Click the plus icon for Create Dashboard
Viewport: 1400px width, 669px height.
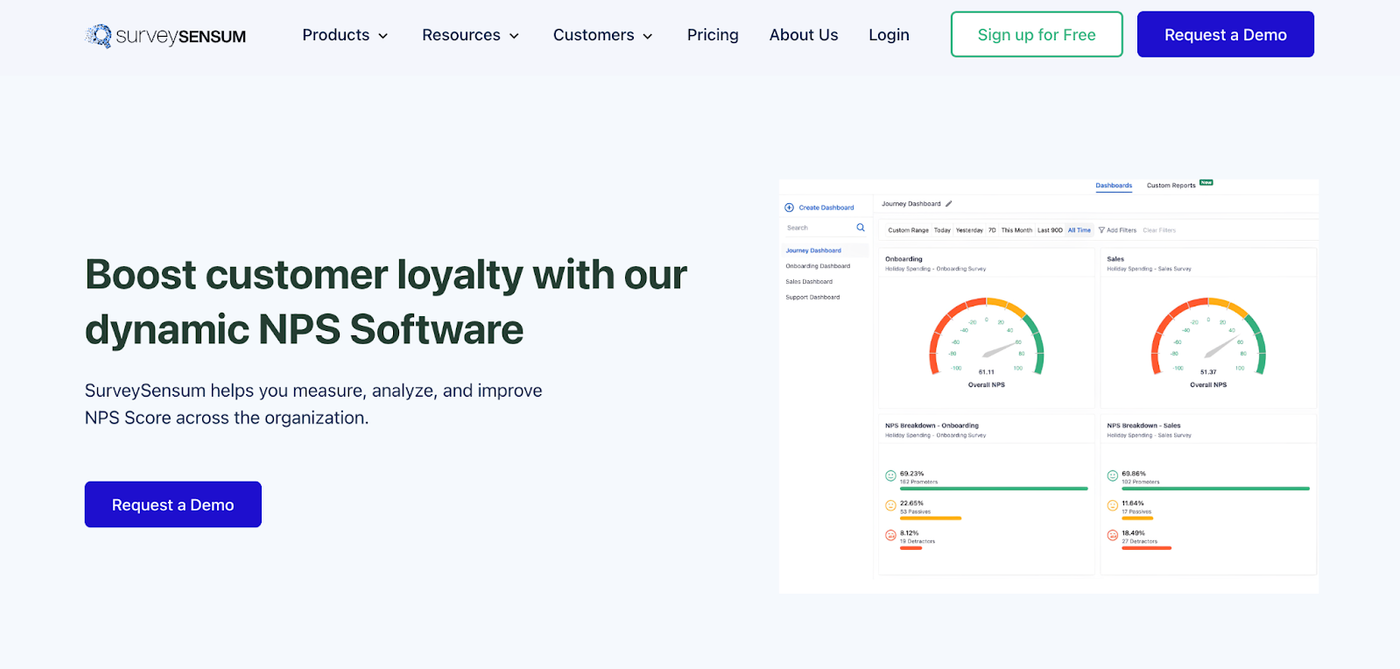coord(789,208)
